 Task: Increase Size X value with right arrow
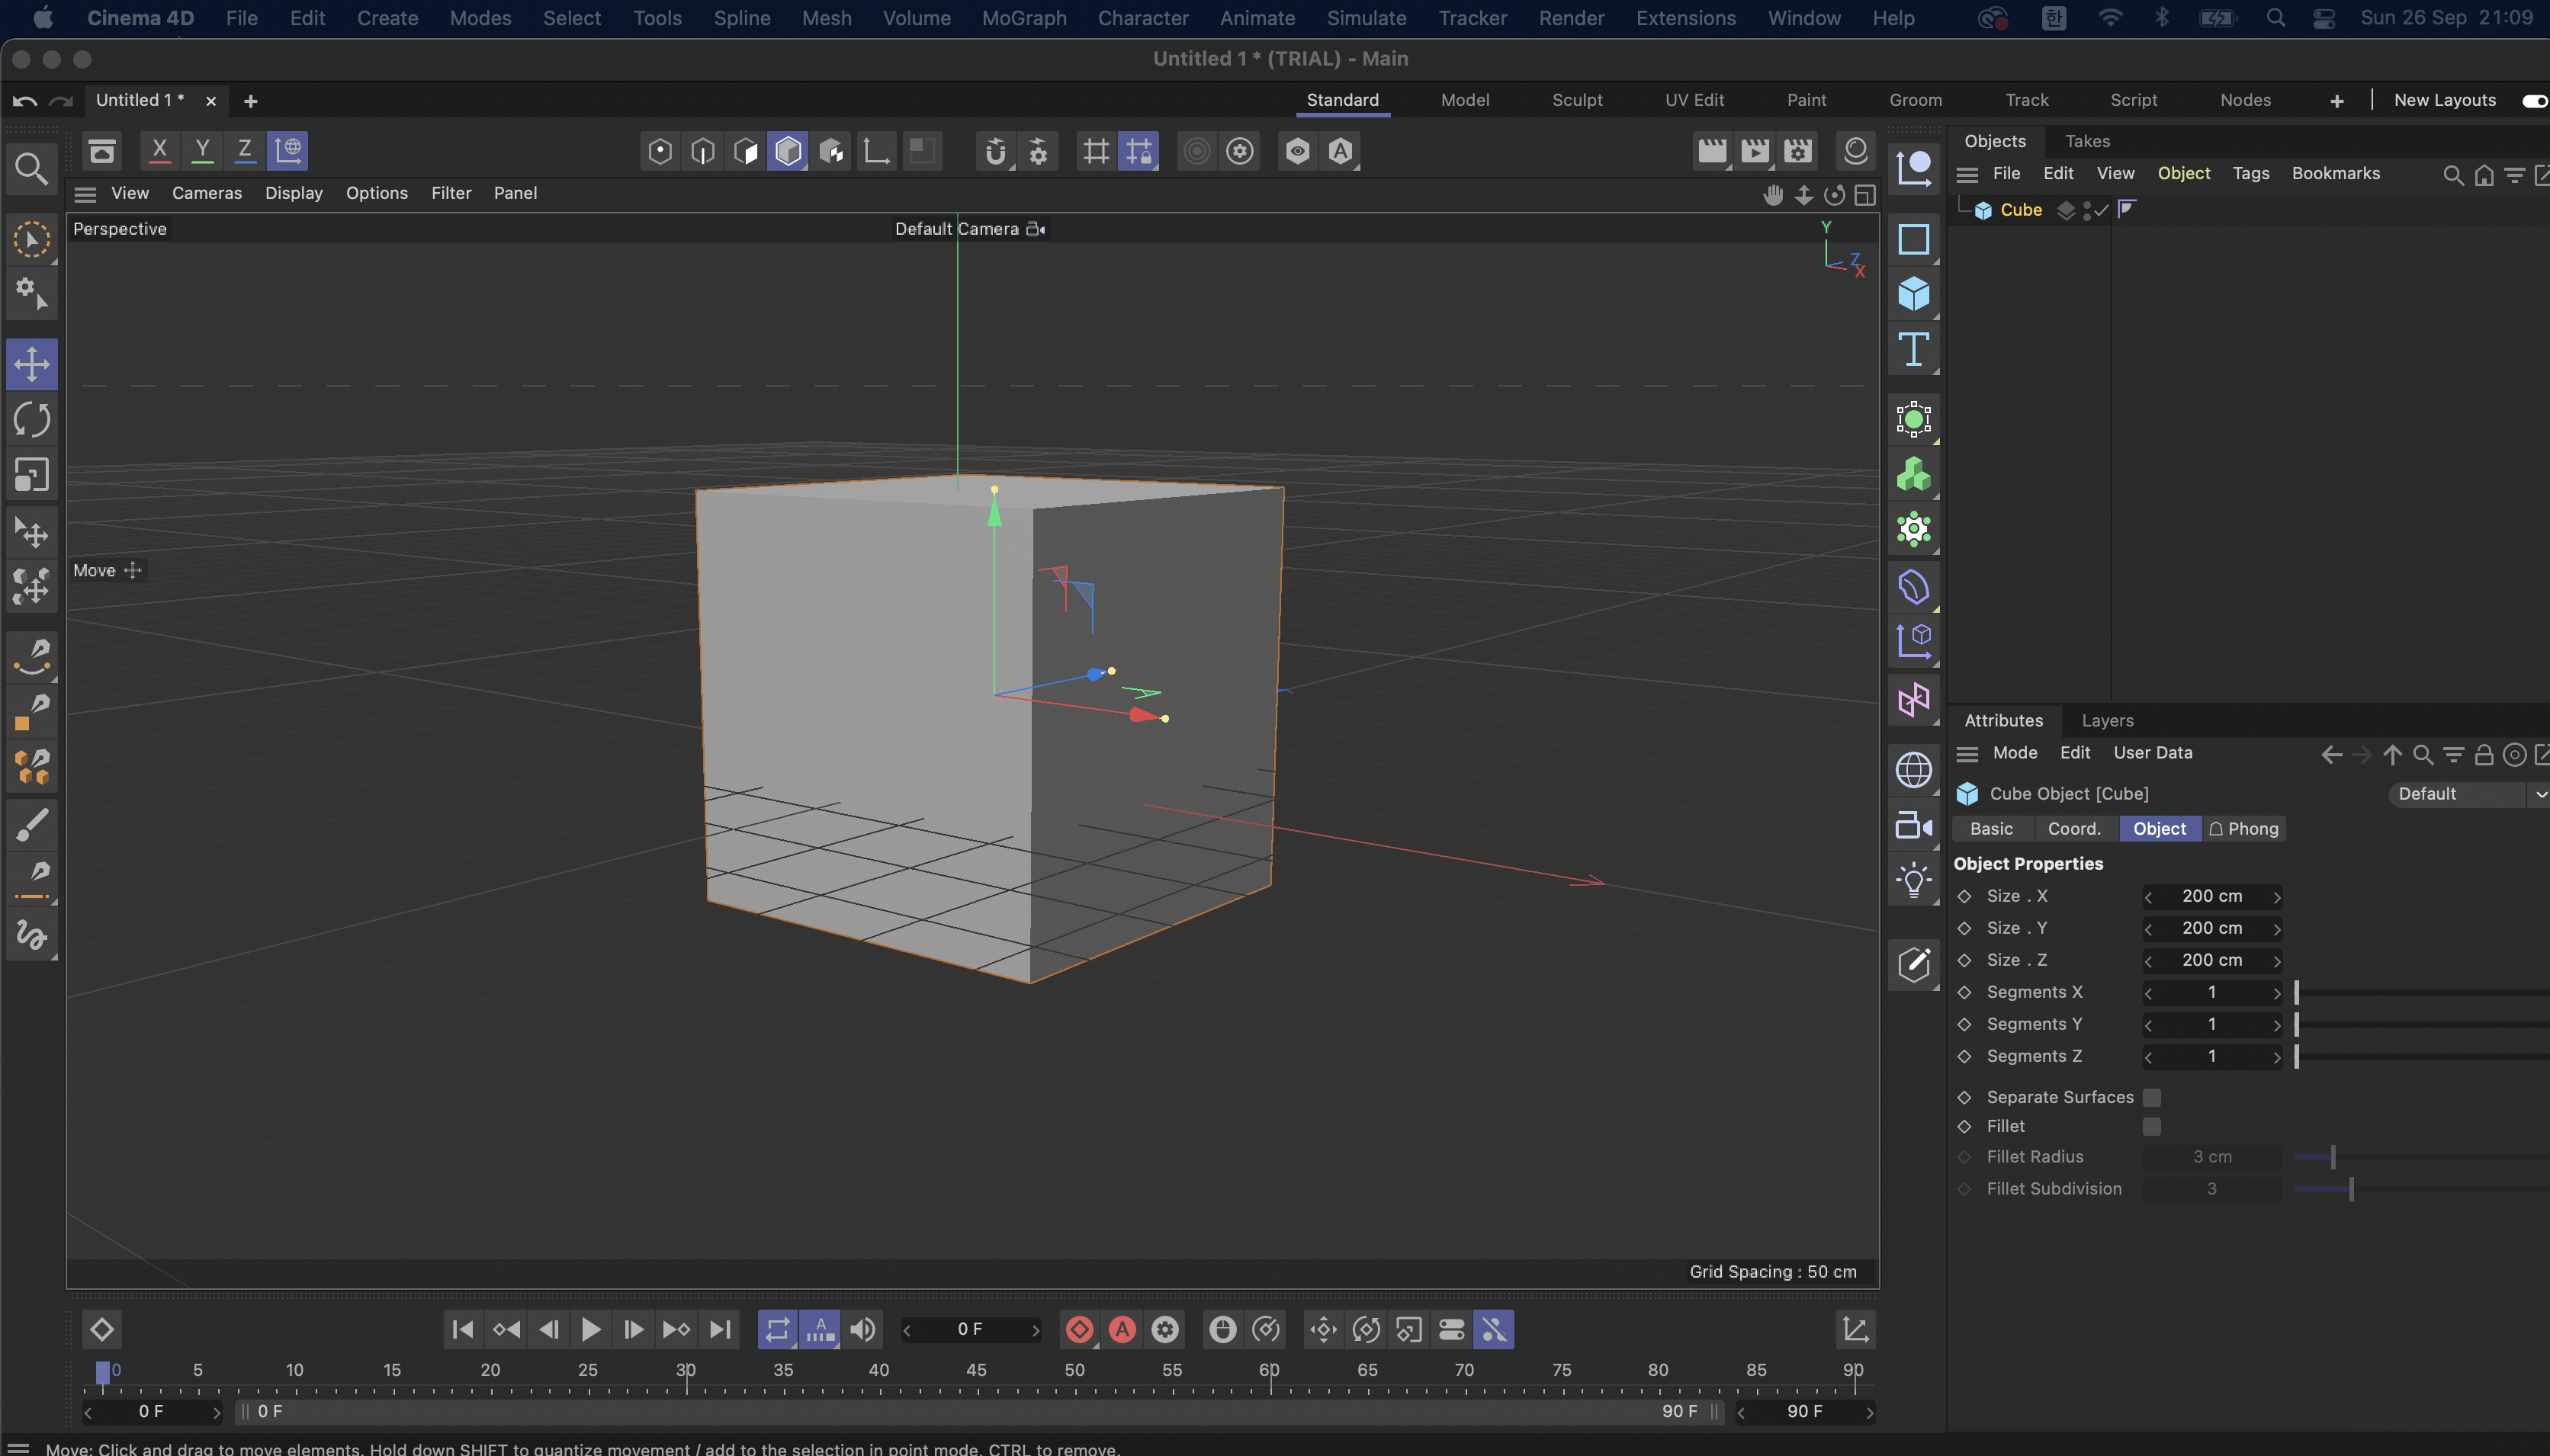pyautogui.click(x=2277, y=897)
